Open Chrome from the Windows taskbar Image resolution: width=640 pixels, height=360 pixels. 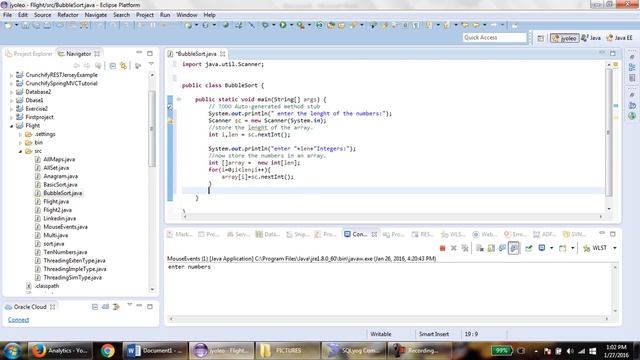(108, 351)
